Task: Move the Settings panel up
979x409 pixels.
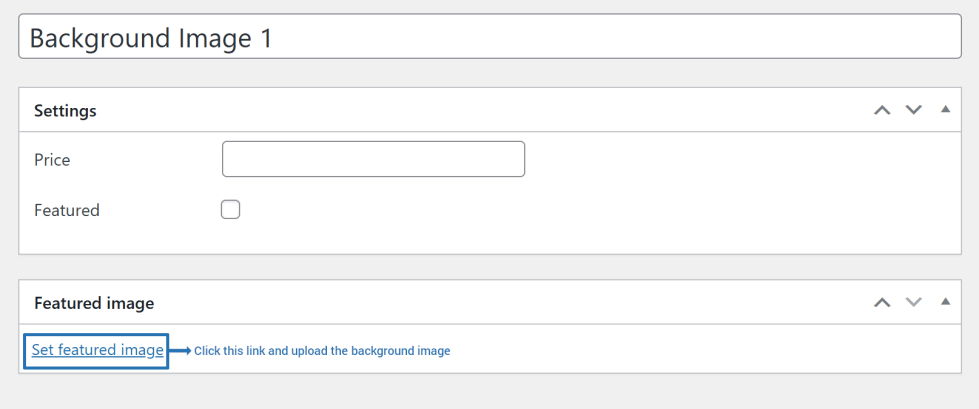Action: 882,110
